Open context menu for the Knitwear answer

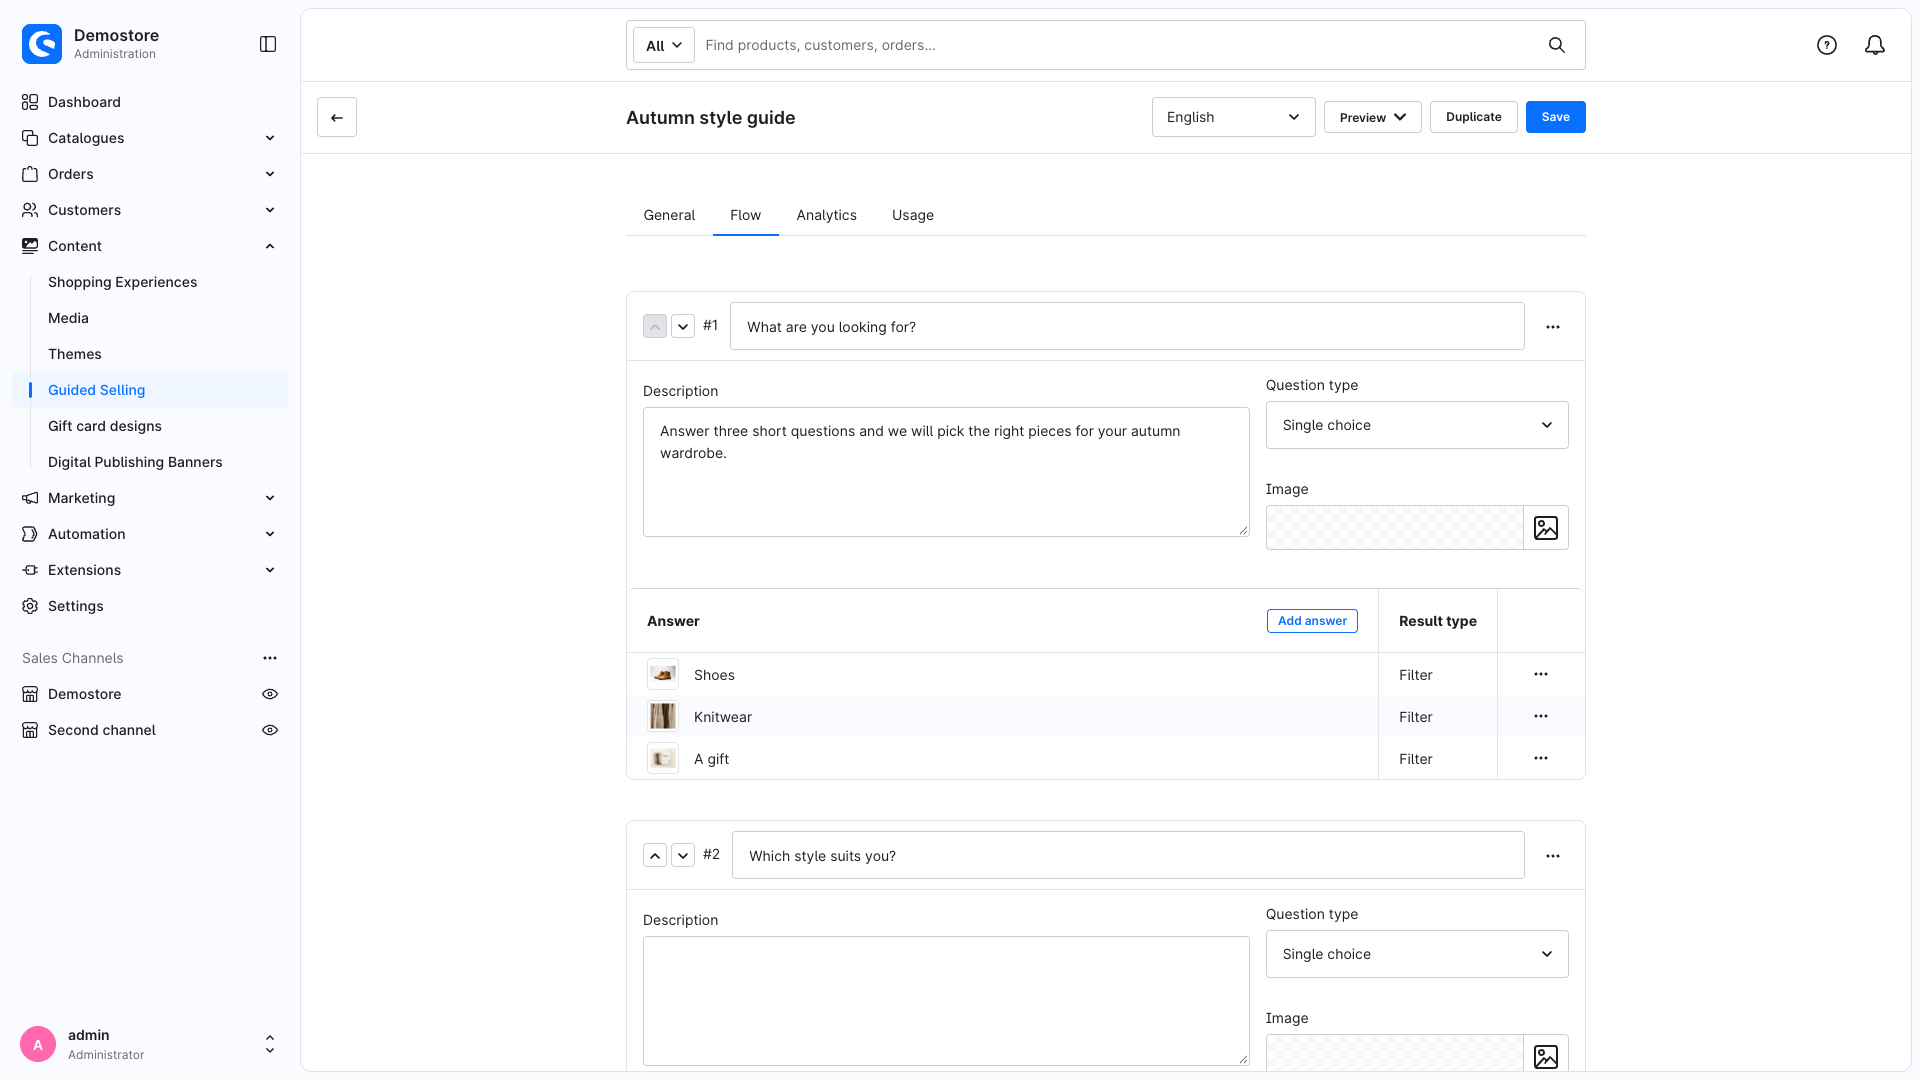click(1541, 717)
